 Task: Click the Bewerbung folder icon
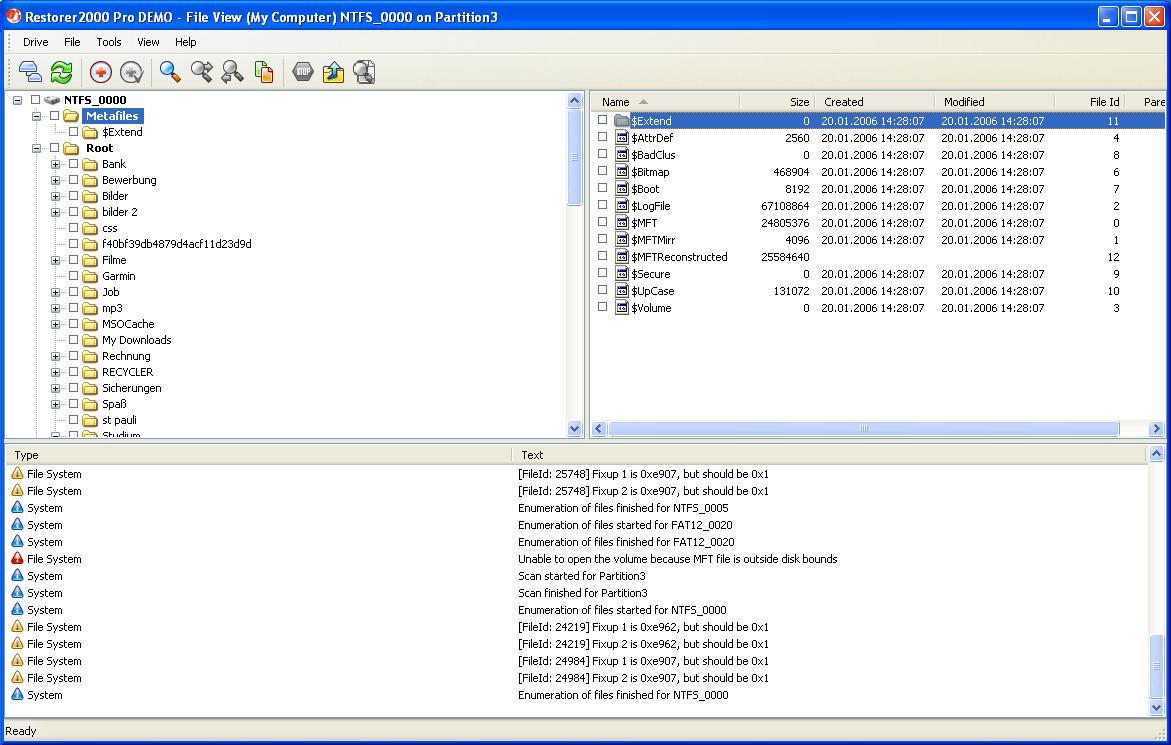[90, 180]
